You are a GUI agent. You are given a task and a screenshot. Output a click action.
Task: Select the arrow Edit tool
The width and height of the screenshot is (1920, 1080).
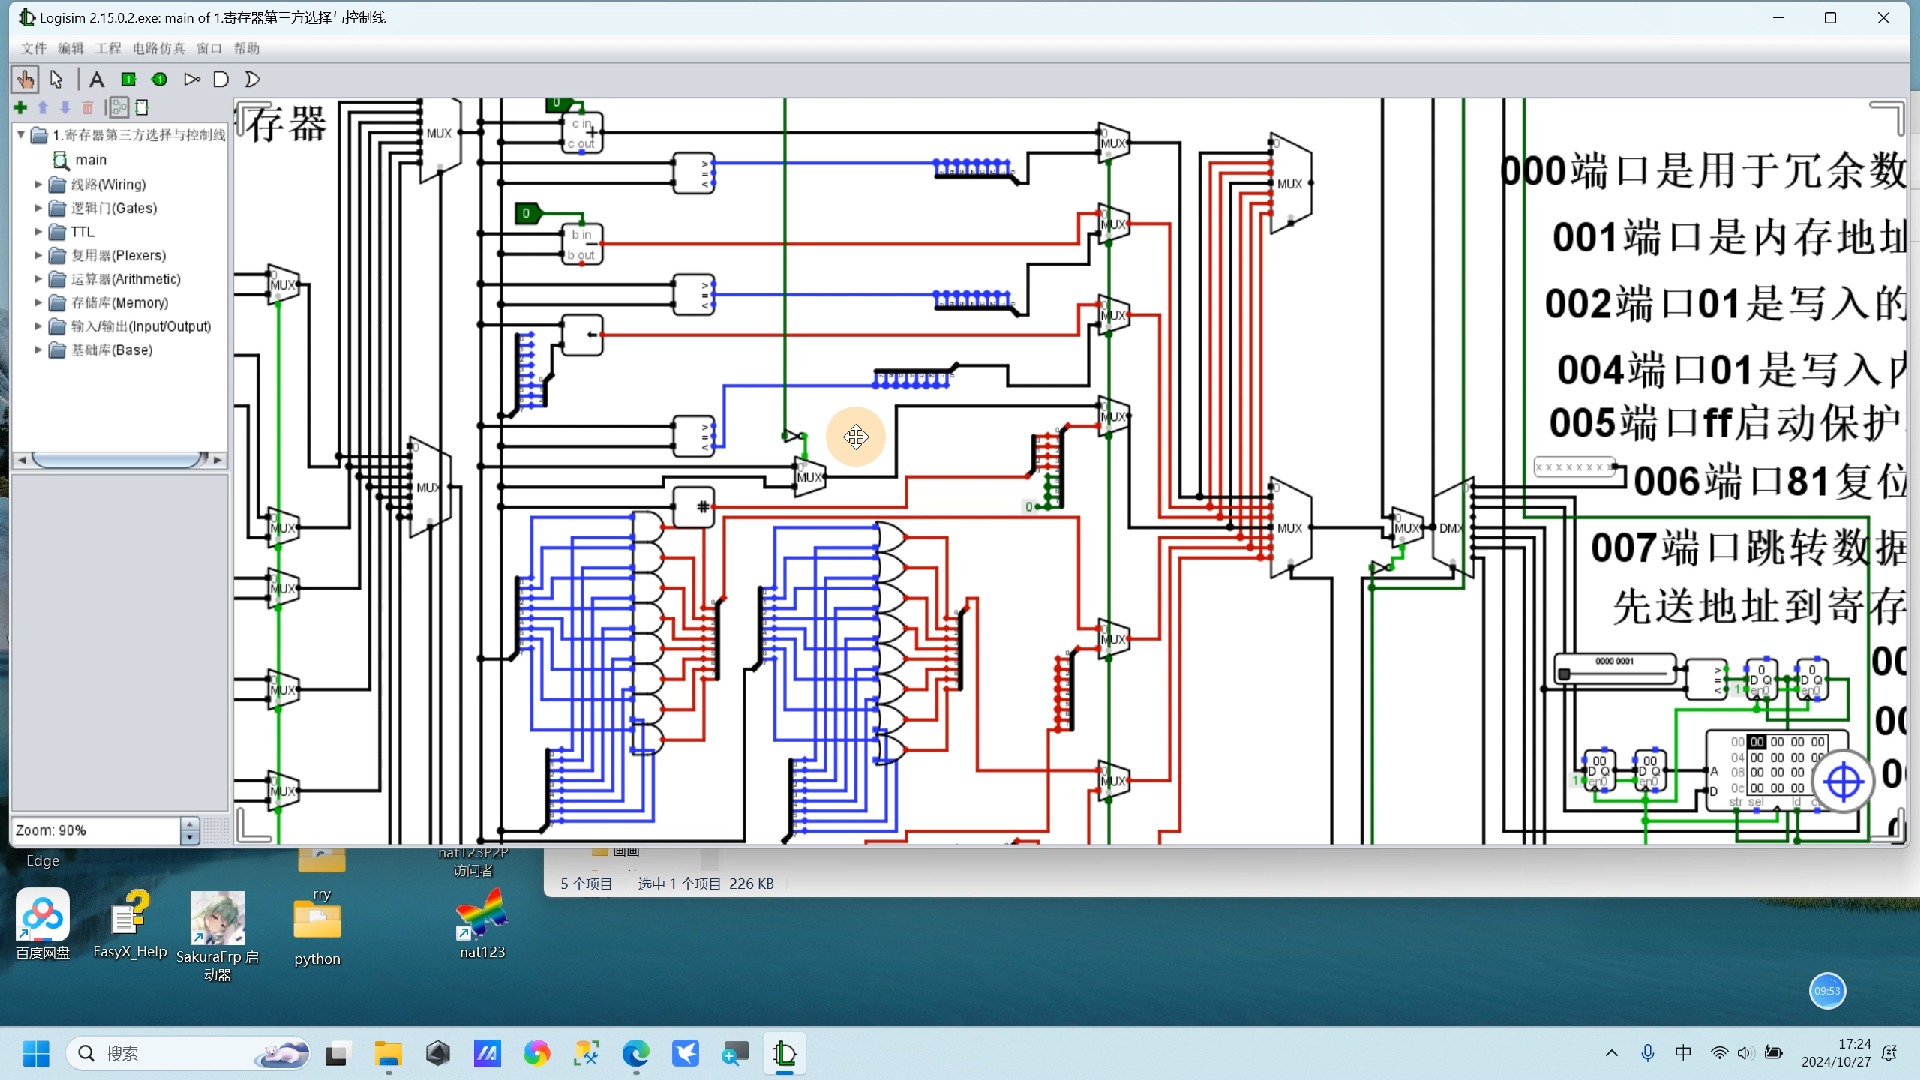tap(57, 79)
